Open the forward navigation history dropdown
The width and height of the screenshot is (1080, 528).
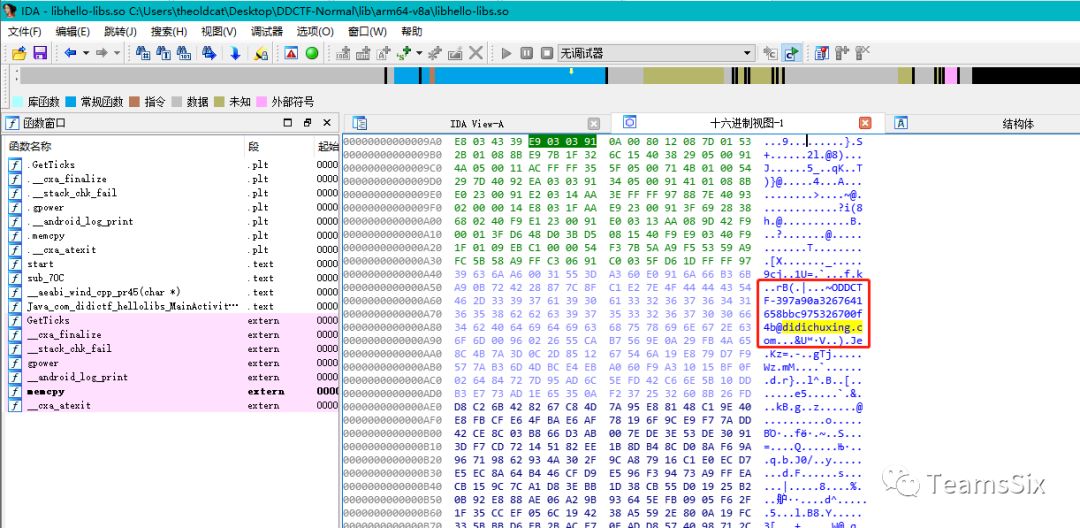pyautogui.click(x=116, y=53)
